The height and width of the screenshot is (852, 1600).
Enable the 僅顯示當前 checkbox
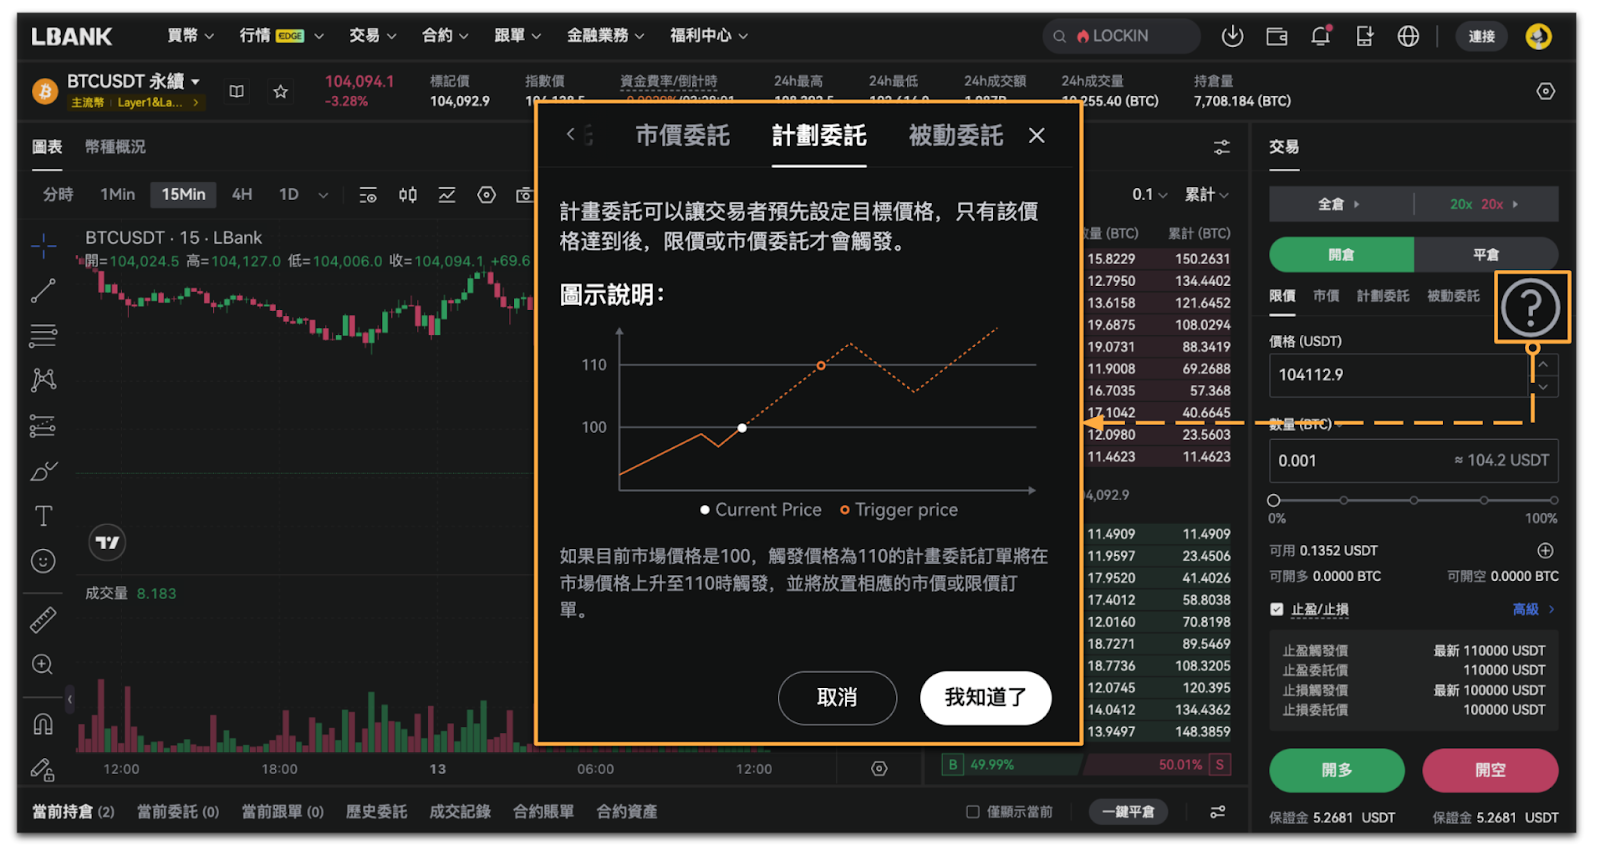tap(972, 812)
